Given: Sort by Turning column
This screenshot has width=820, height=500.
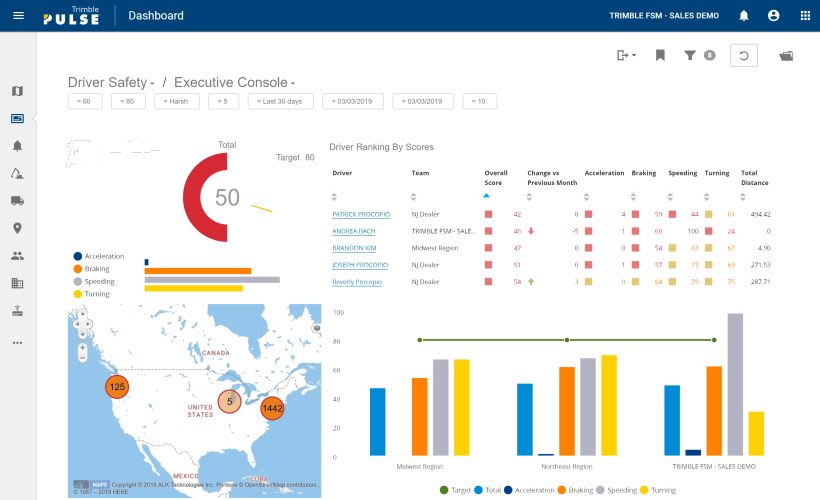Looking at the screenshot, I should pos(707,197).
